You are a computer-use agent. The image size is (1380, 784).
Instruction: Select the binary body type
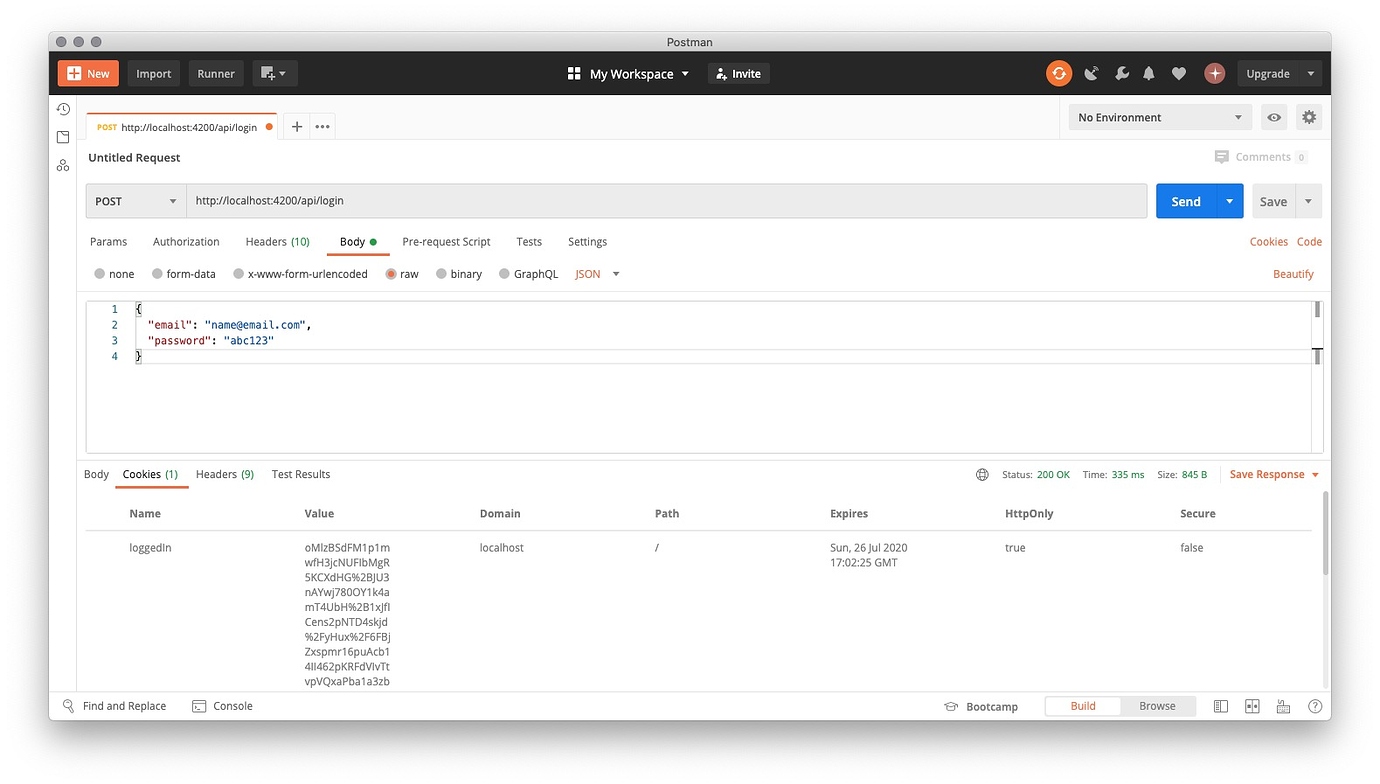[x=459, y=274]
